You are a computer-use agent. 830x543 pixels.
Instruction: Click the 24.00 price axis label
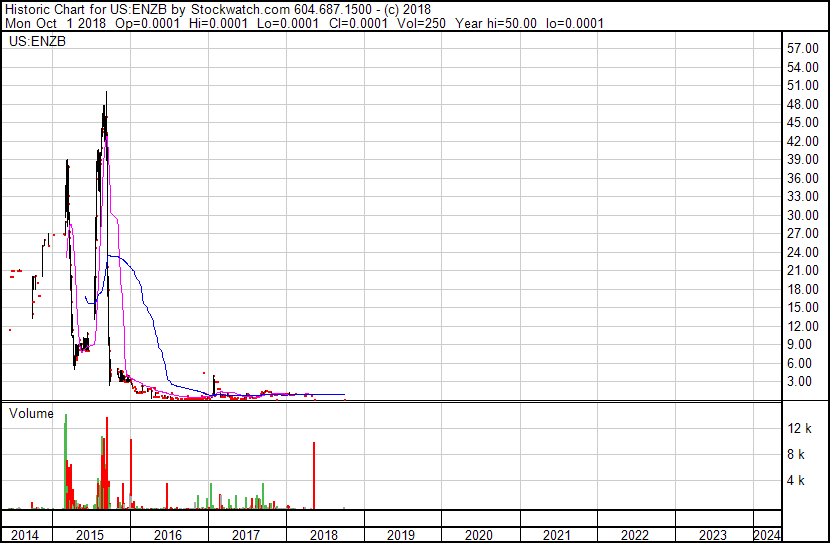(803, 252)
